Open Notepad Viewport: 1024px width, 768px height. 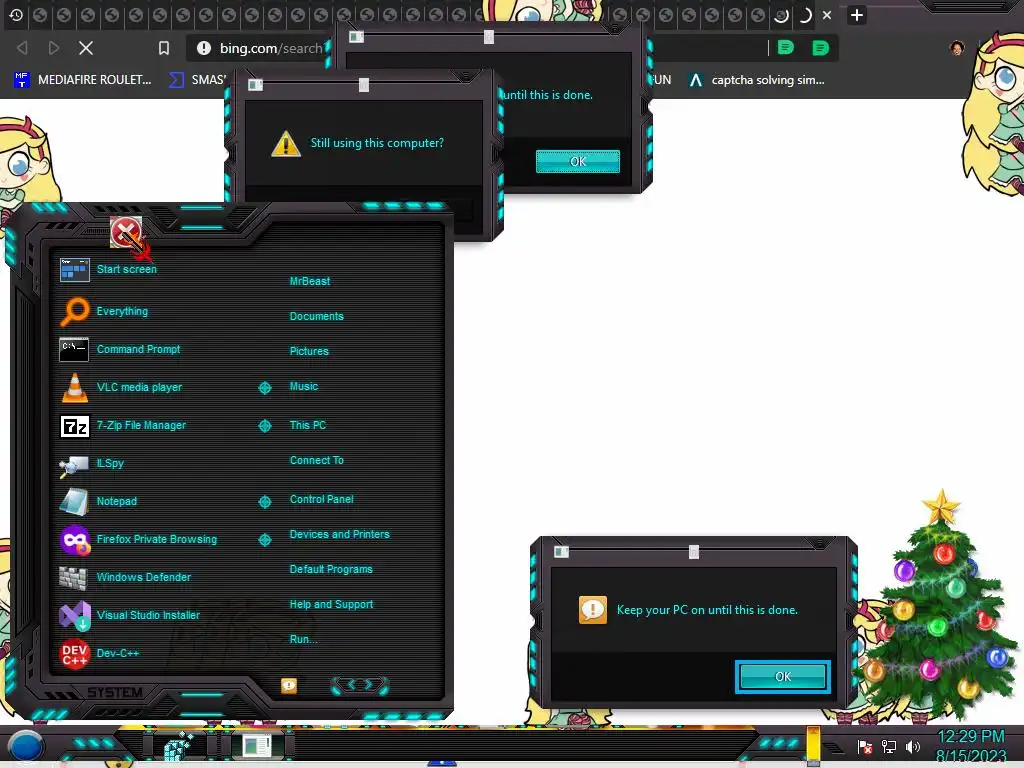coord(99,501)
